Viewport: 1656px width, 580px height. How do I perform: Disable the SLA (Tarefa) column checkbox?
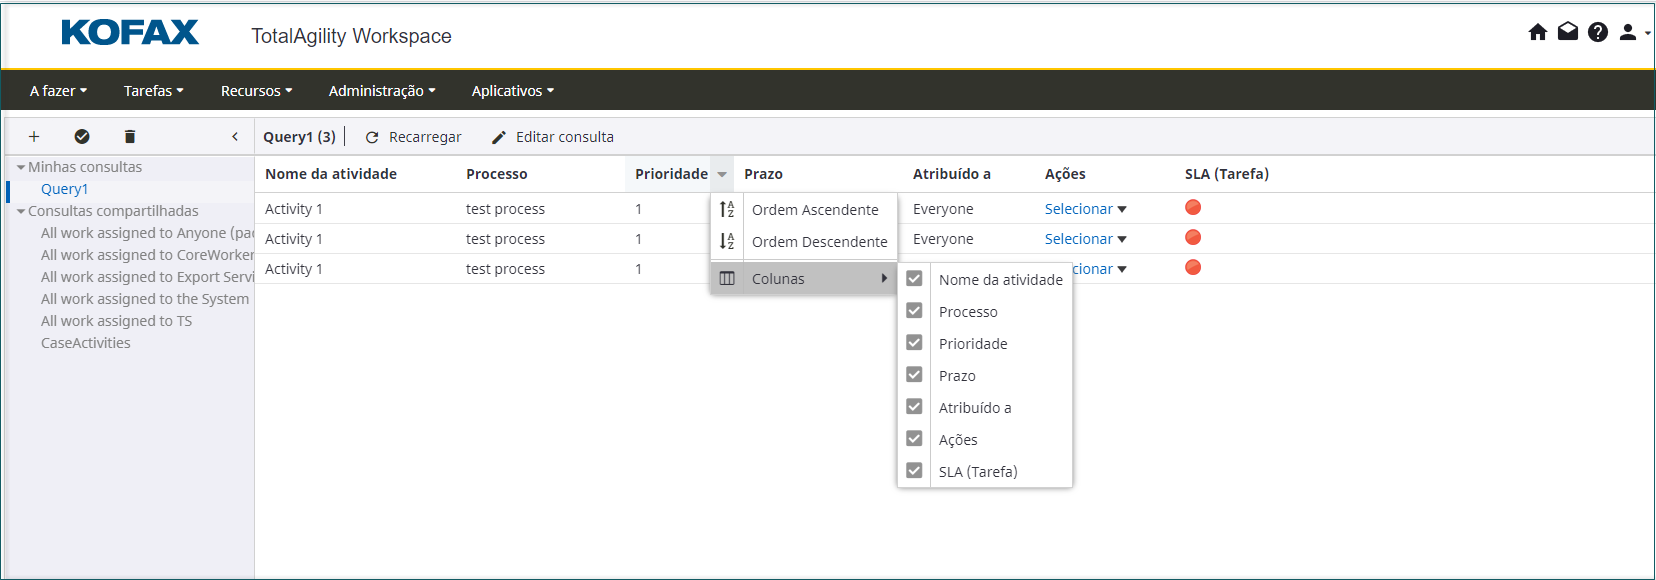pyautogui.click(x=914, y=471)
